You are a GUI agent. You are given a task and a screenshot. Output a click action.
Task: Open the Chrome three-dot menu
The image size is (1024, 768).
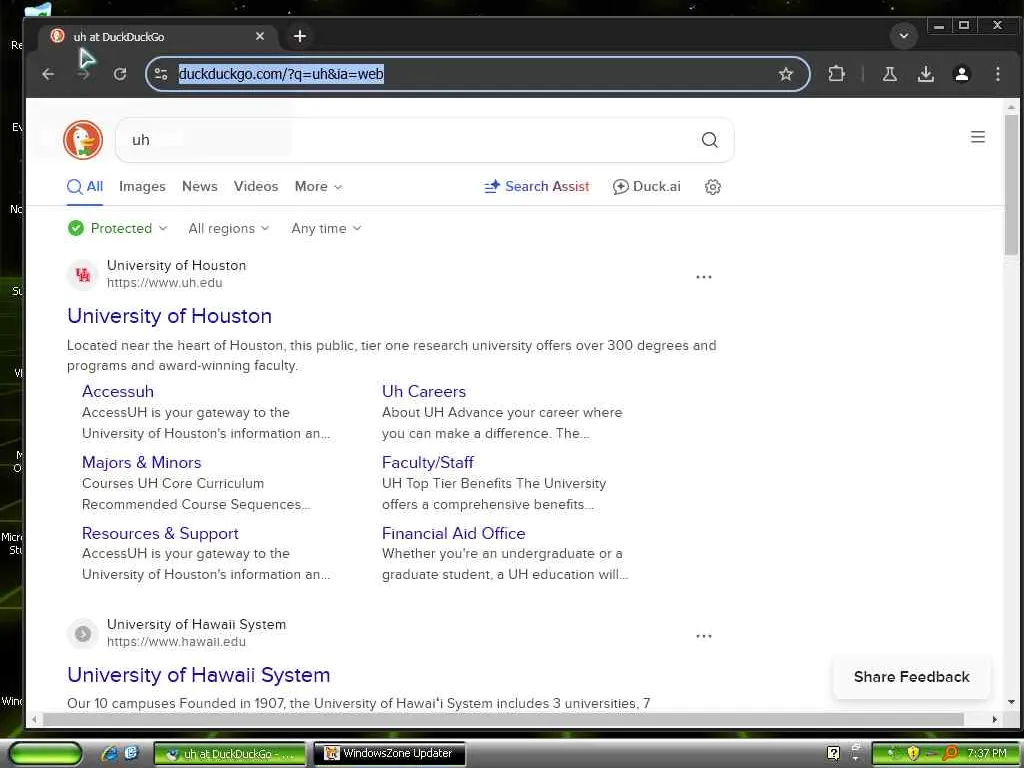pos(997,74)
